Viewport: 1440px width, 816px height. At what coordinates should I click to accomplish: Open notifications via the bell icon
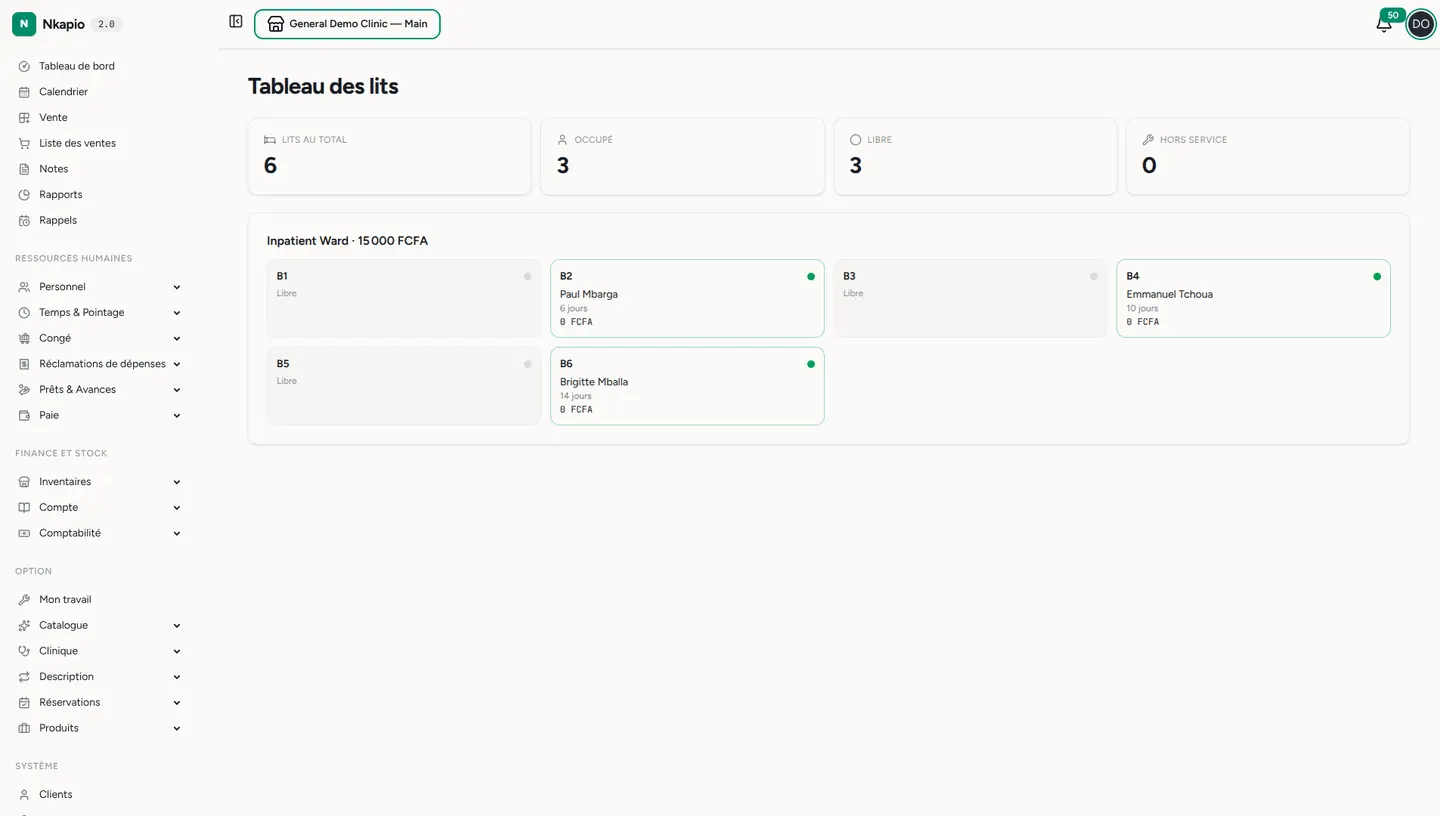click(1384, 24)
